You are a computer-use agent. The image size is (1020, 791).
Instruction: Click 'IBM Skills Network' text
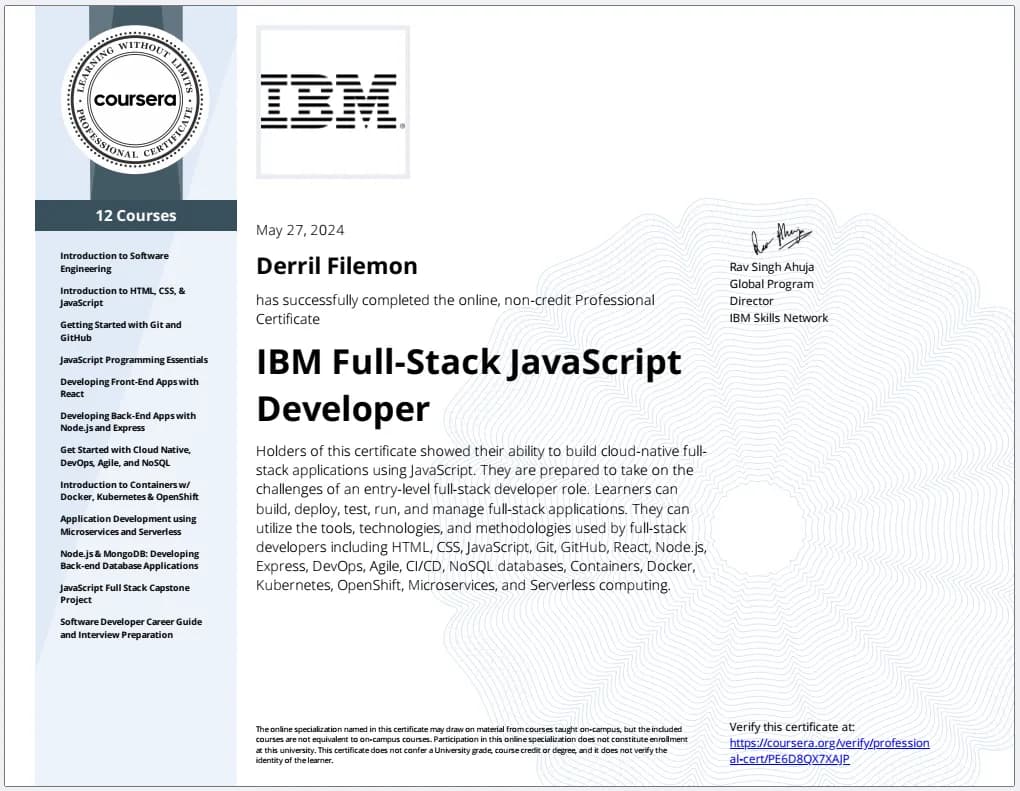coord(779,318)
